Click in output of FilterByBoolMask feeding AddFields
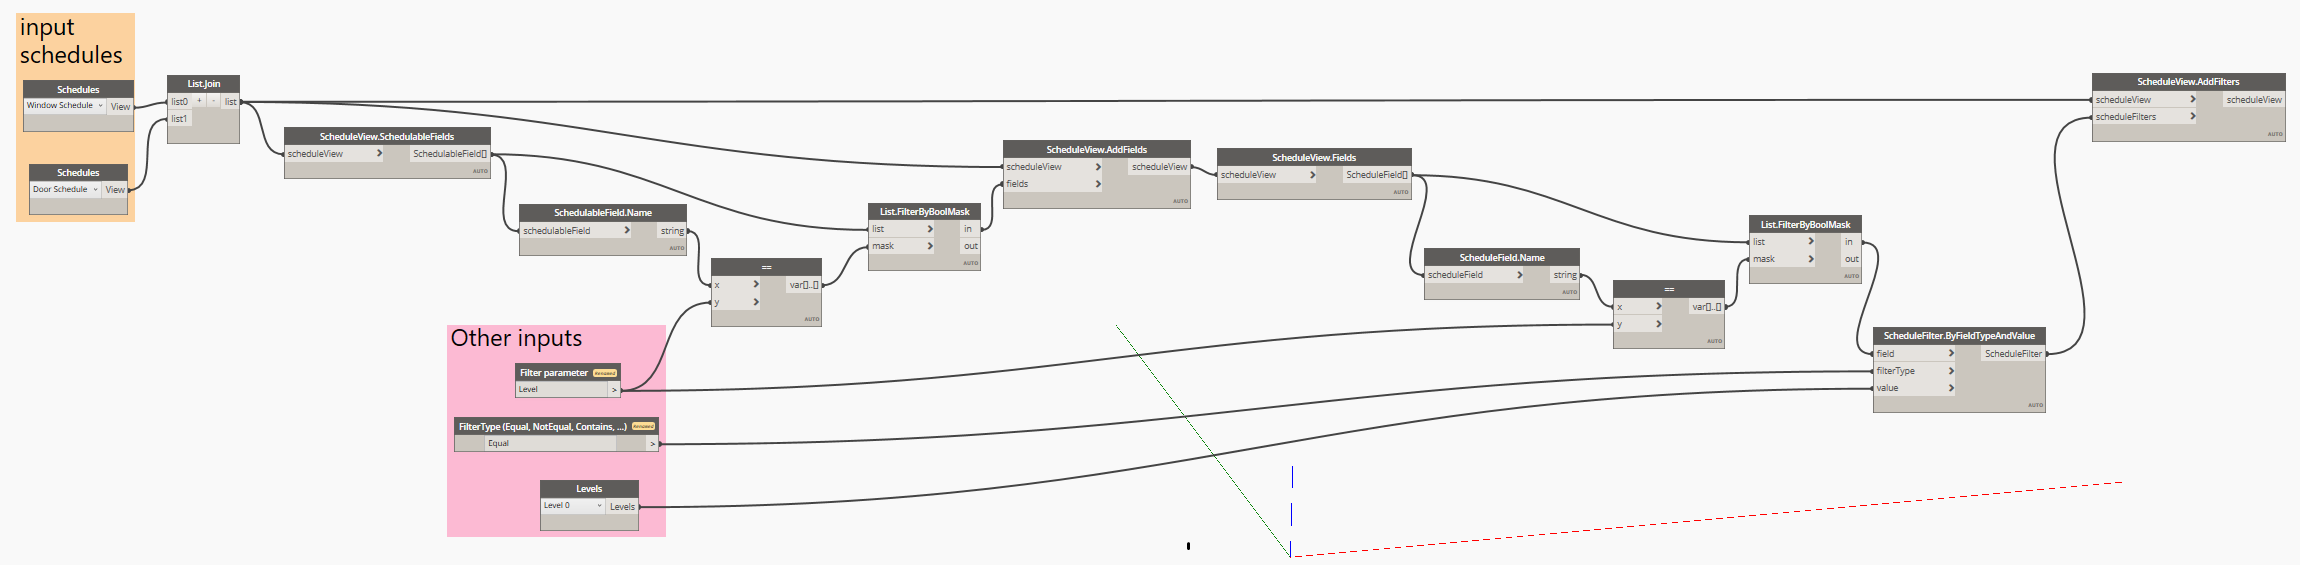This screenshot has height=565, width=2300. (x=968, y=229)
